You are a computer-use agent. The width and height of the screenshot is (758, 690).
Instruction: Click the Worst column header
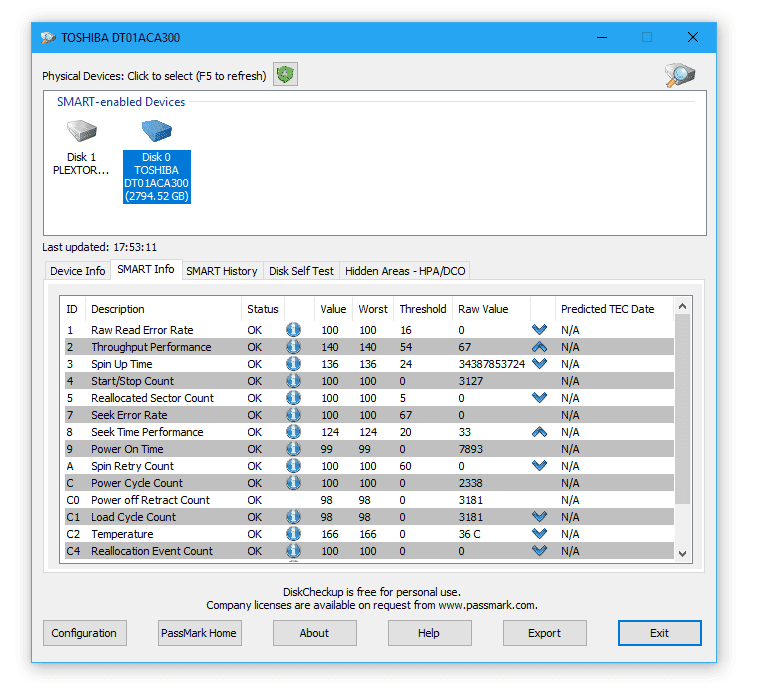[373, 309]
